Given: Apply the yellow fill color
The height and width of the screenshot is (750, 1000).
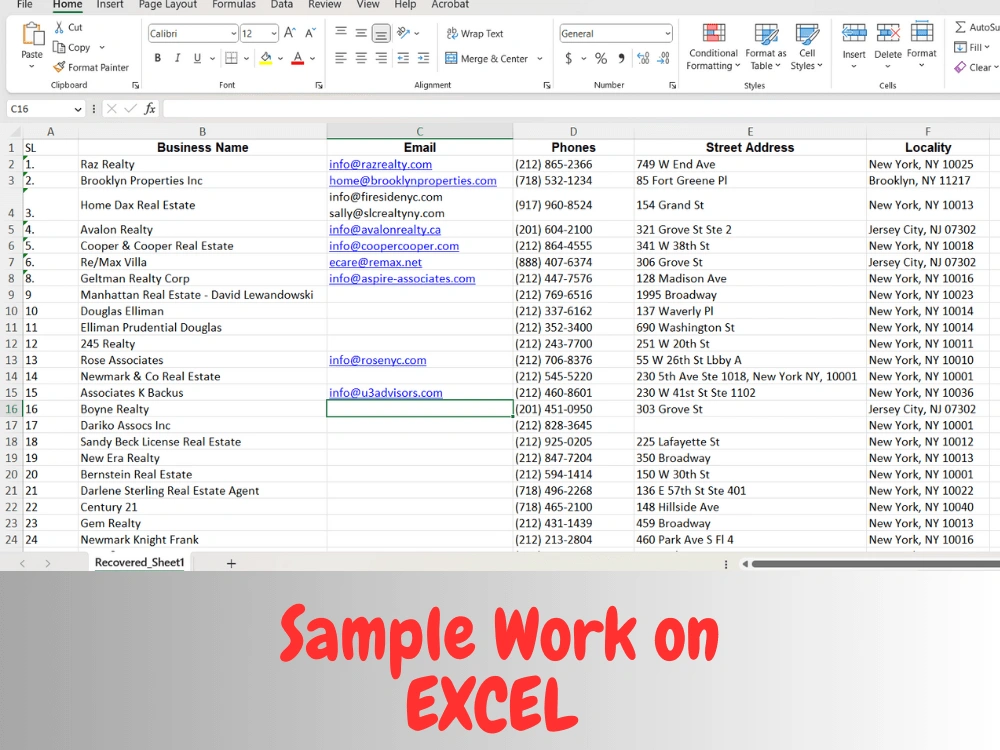Looking at the screenshot, I should pos(266,59).
